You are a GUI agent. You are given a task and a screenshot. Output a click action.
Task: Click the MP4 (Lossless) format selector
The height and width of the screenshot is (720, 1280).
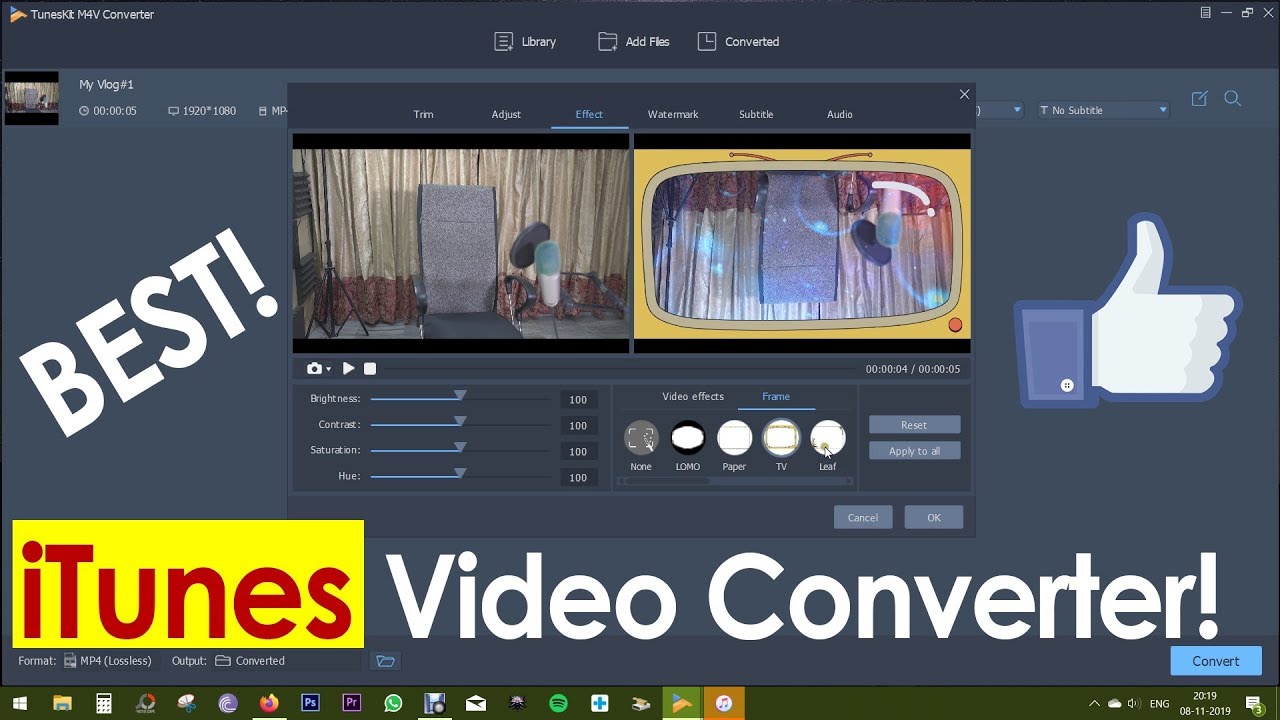point(108,661)
